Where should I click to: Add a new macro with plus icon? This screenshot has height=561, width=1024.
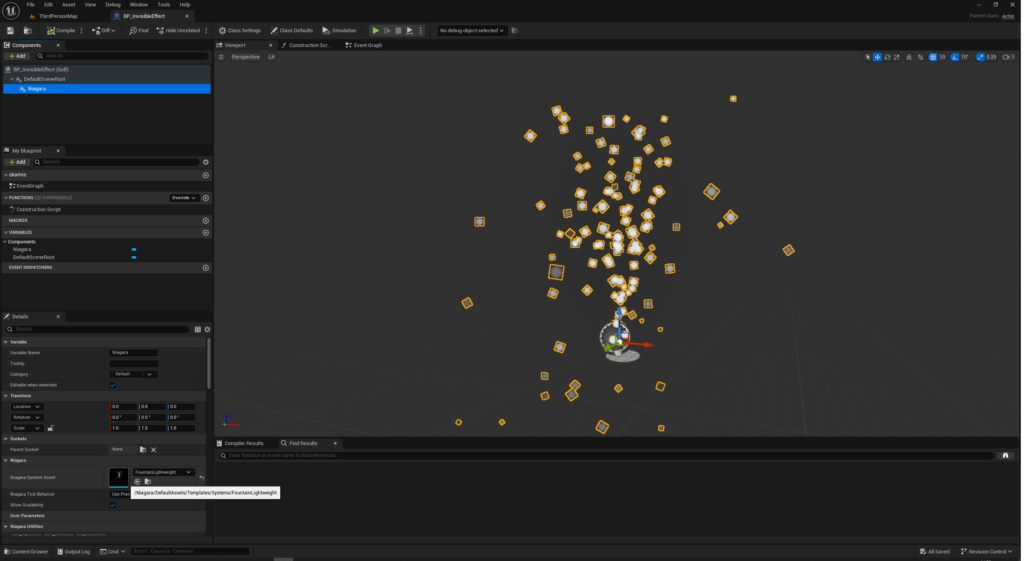(x=206, y=221)
